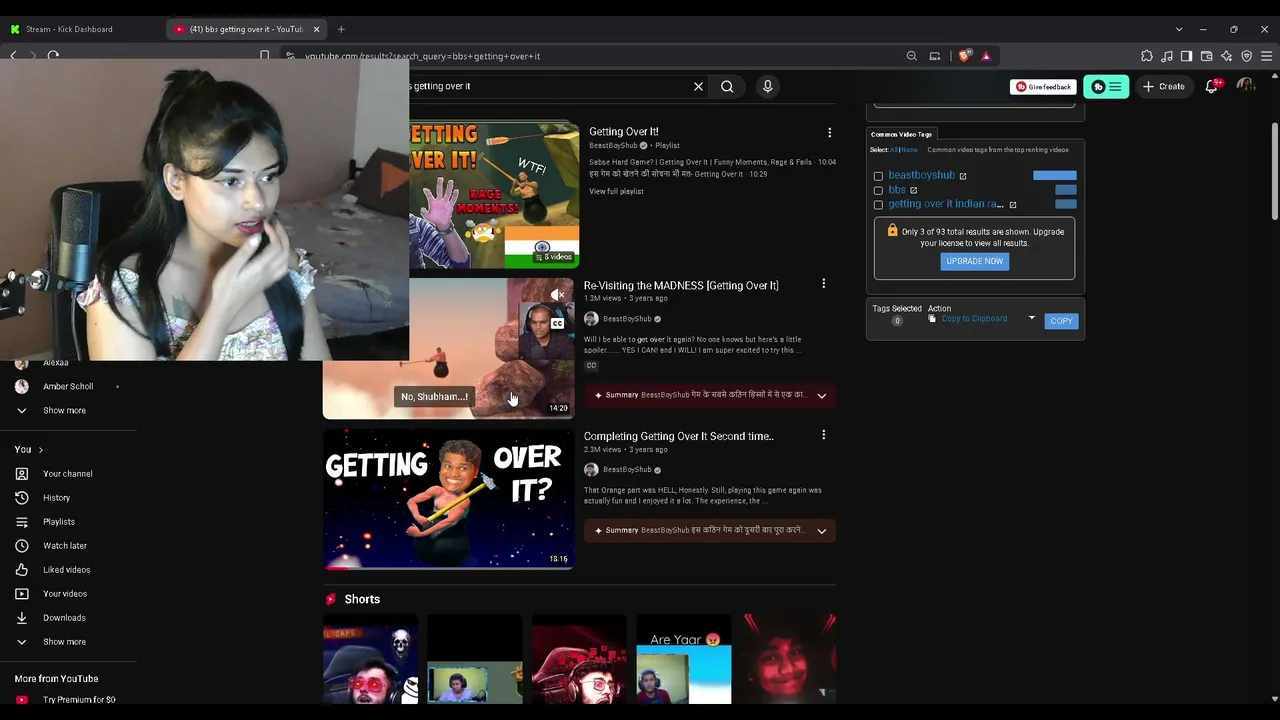Expand the summary for Completing Getting Over It
The width and height of the screenshot is (1280, 720).
point(821,530)
